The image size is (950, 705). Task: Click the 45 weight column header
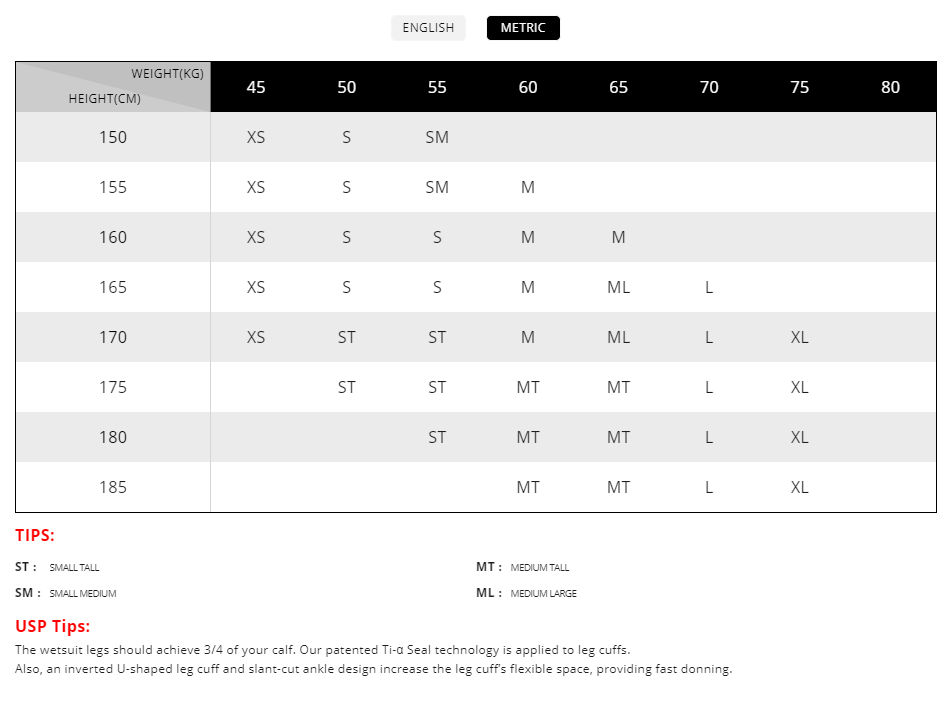(x=256, y=87)
